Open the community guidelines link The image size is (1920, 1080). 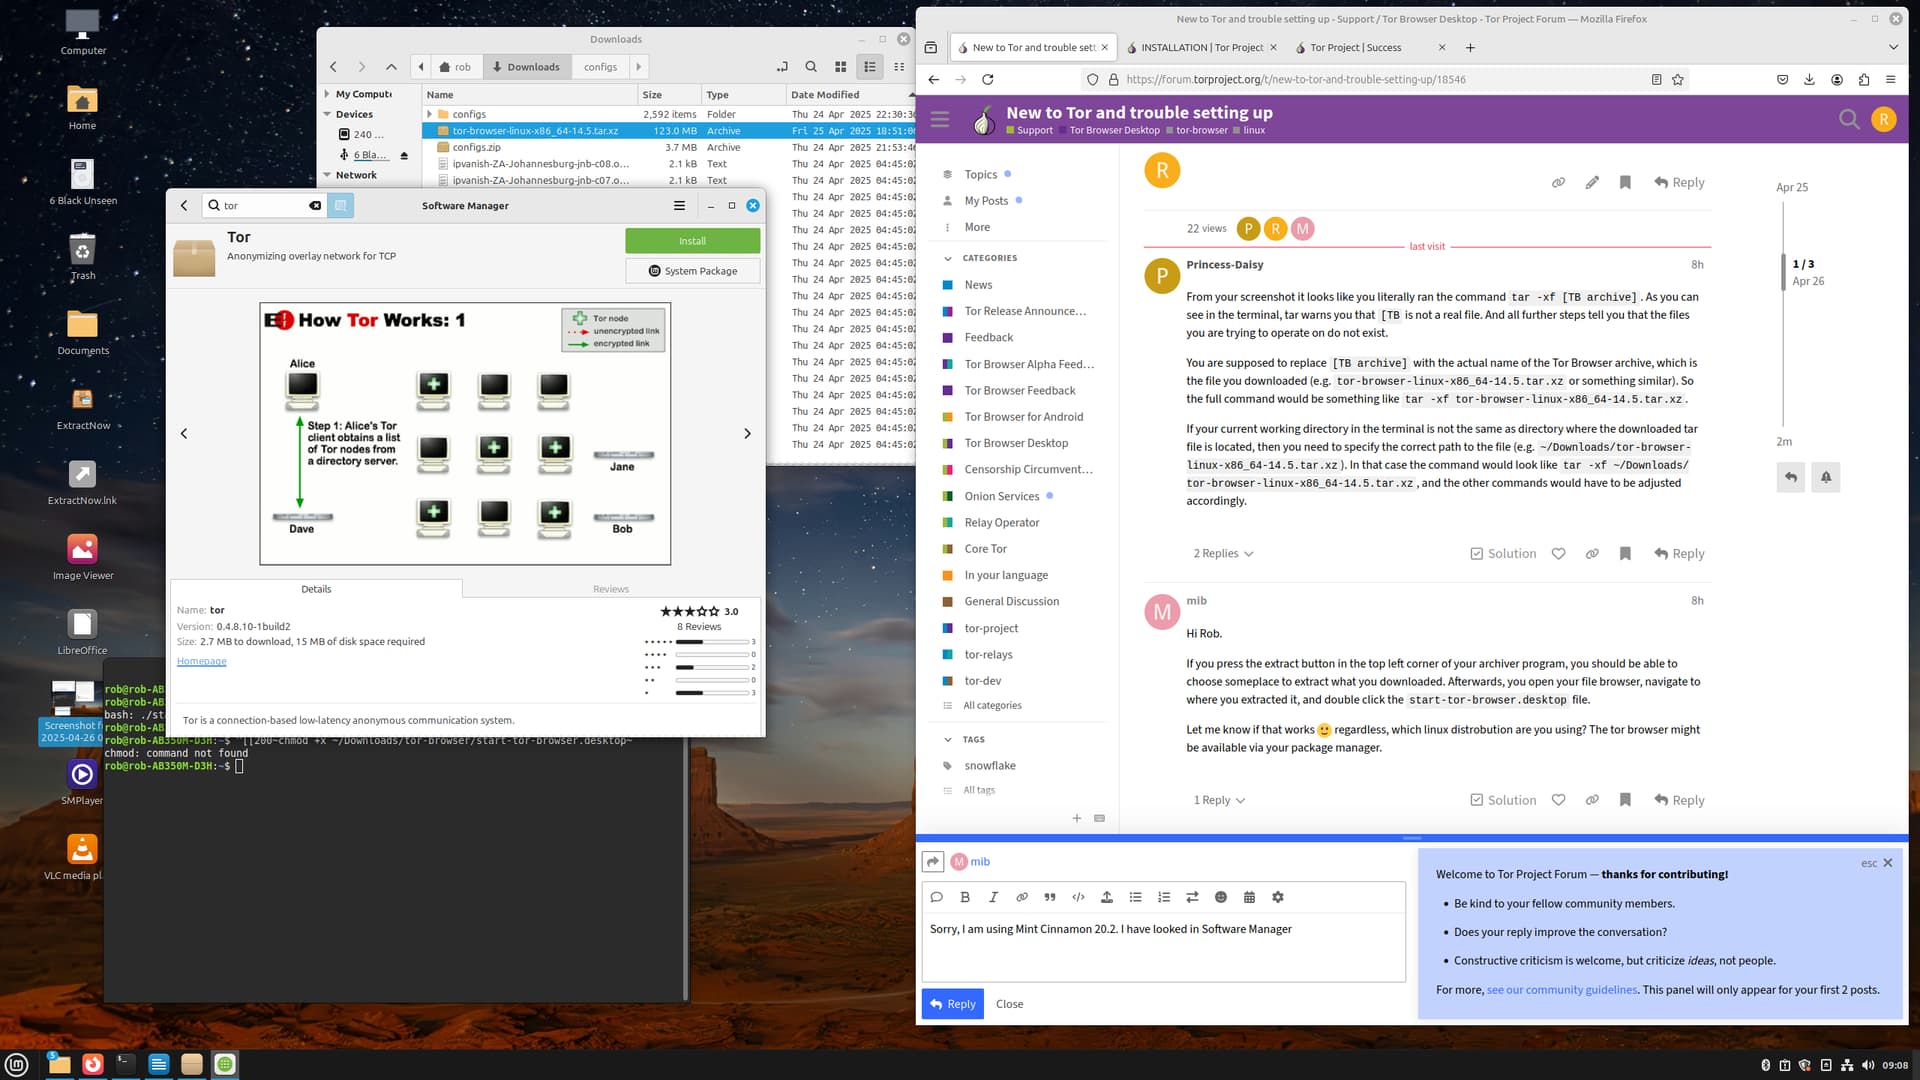tap(1562, 990)
